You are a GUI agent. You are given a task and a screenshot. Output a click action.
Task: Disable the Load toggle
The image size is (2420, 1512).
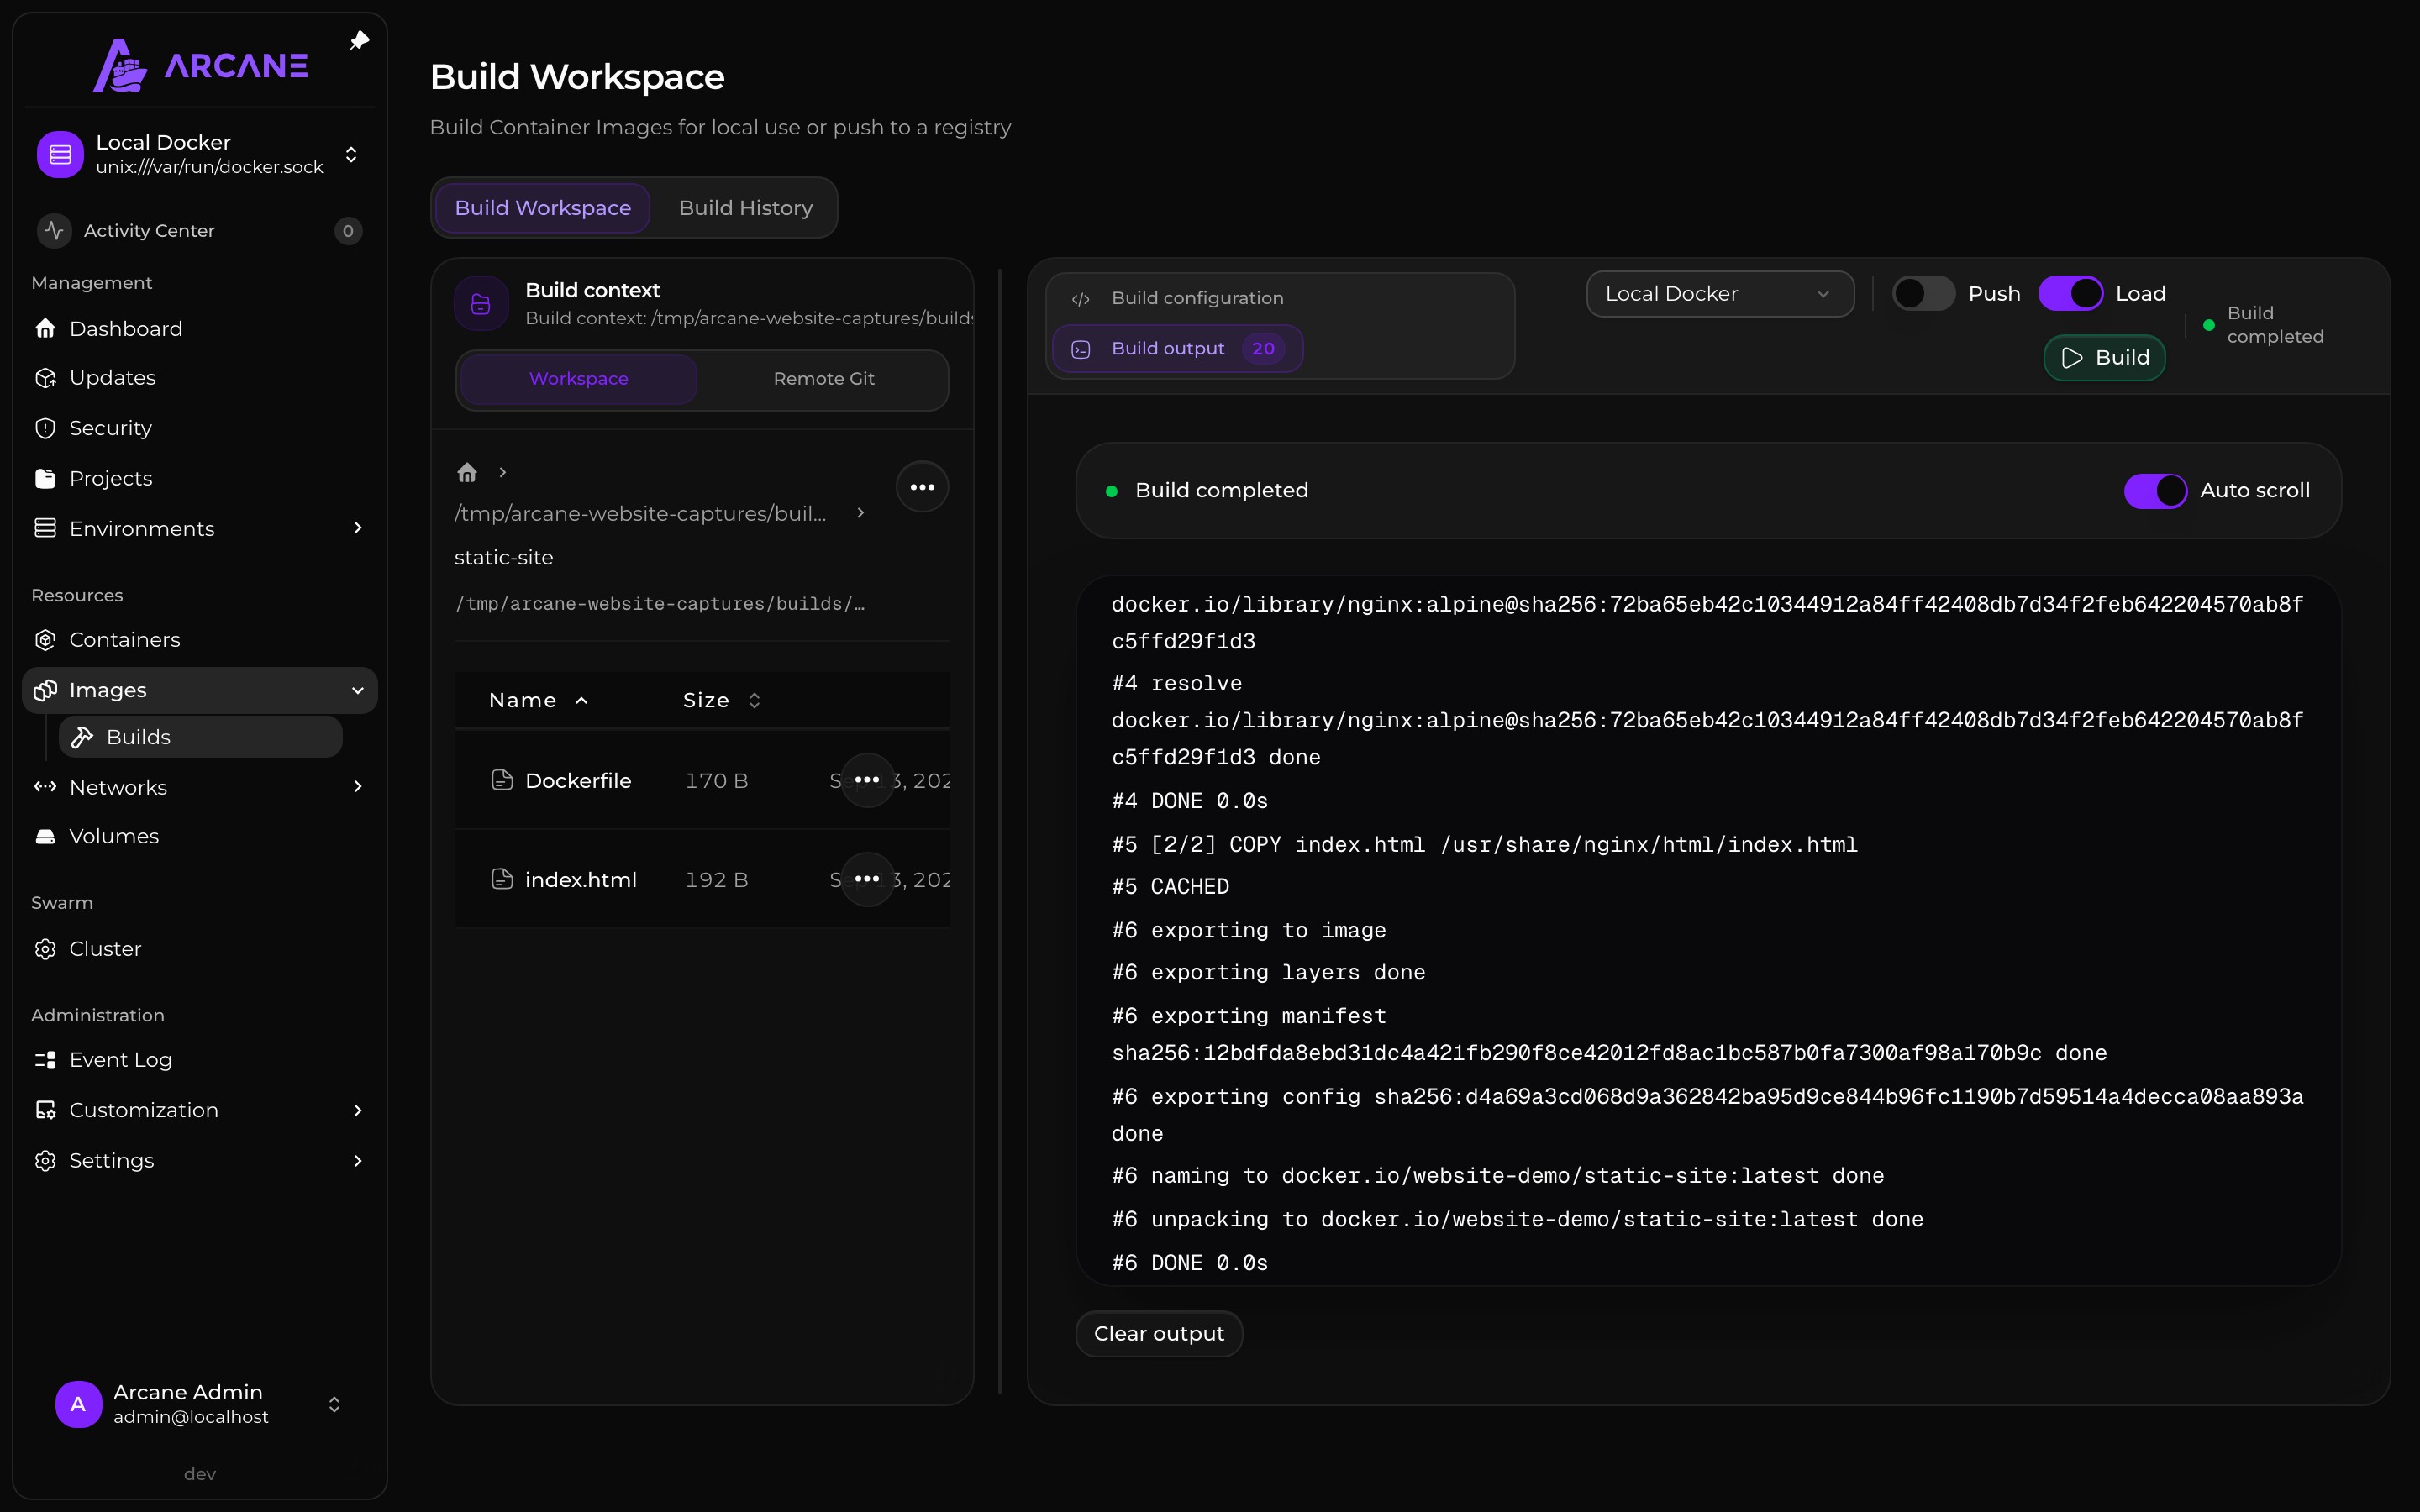tap(2070, 294)
